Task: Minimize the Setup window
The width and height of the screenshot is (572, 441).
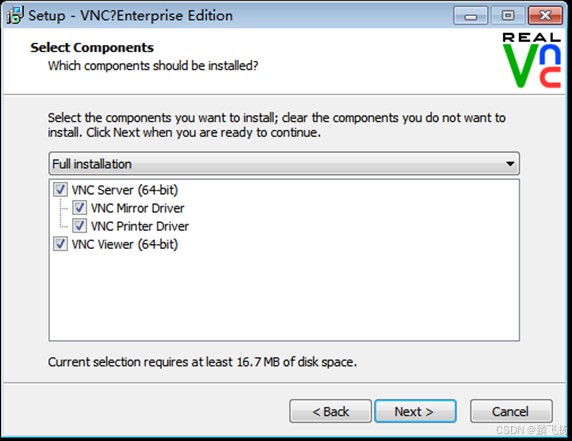Action: click(x=471, y=16)
